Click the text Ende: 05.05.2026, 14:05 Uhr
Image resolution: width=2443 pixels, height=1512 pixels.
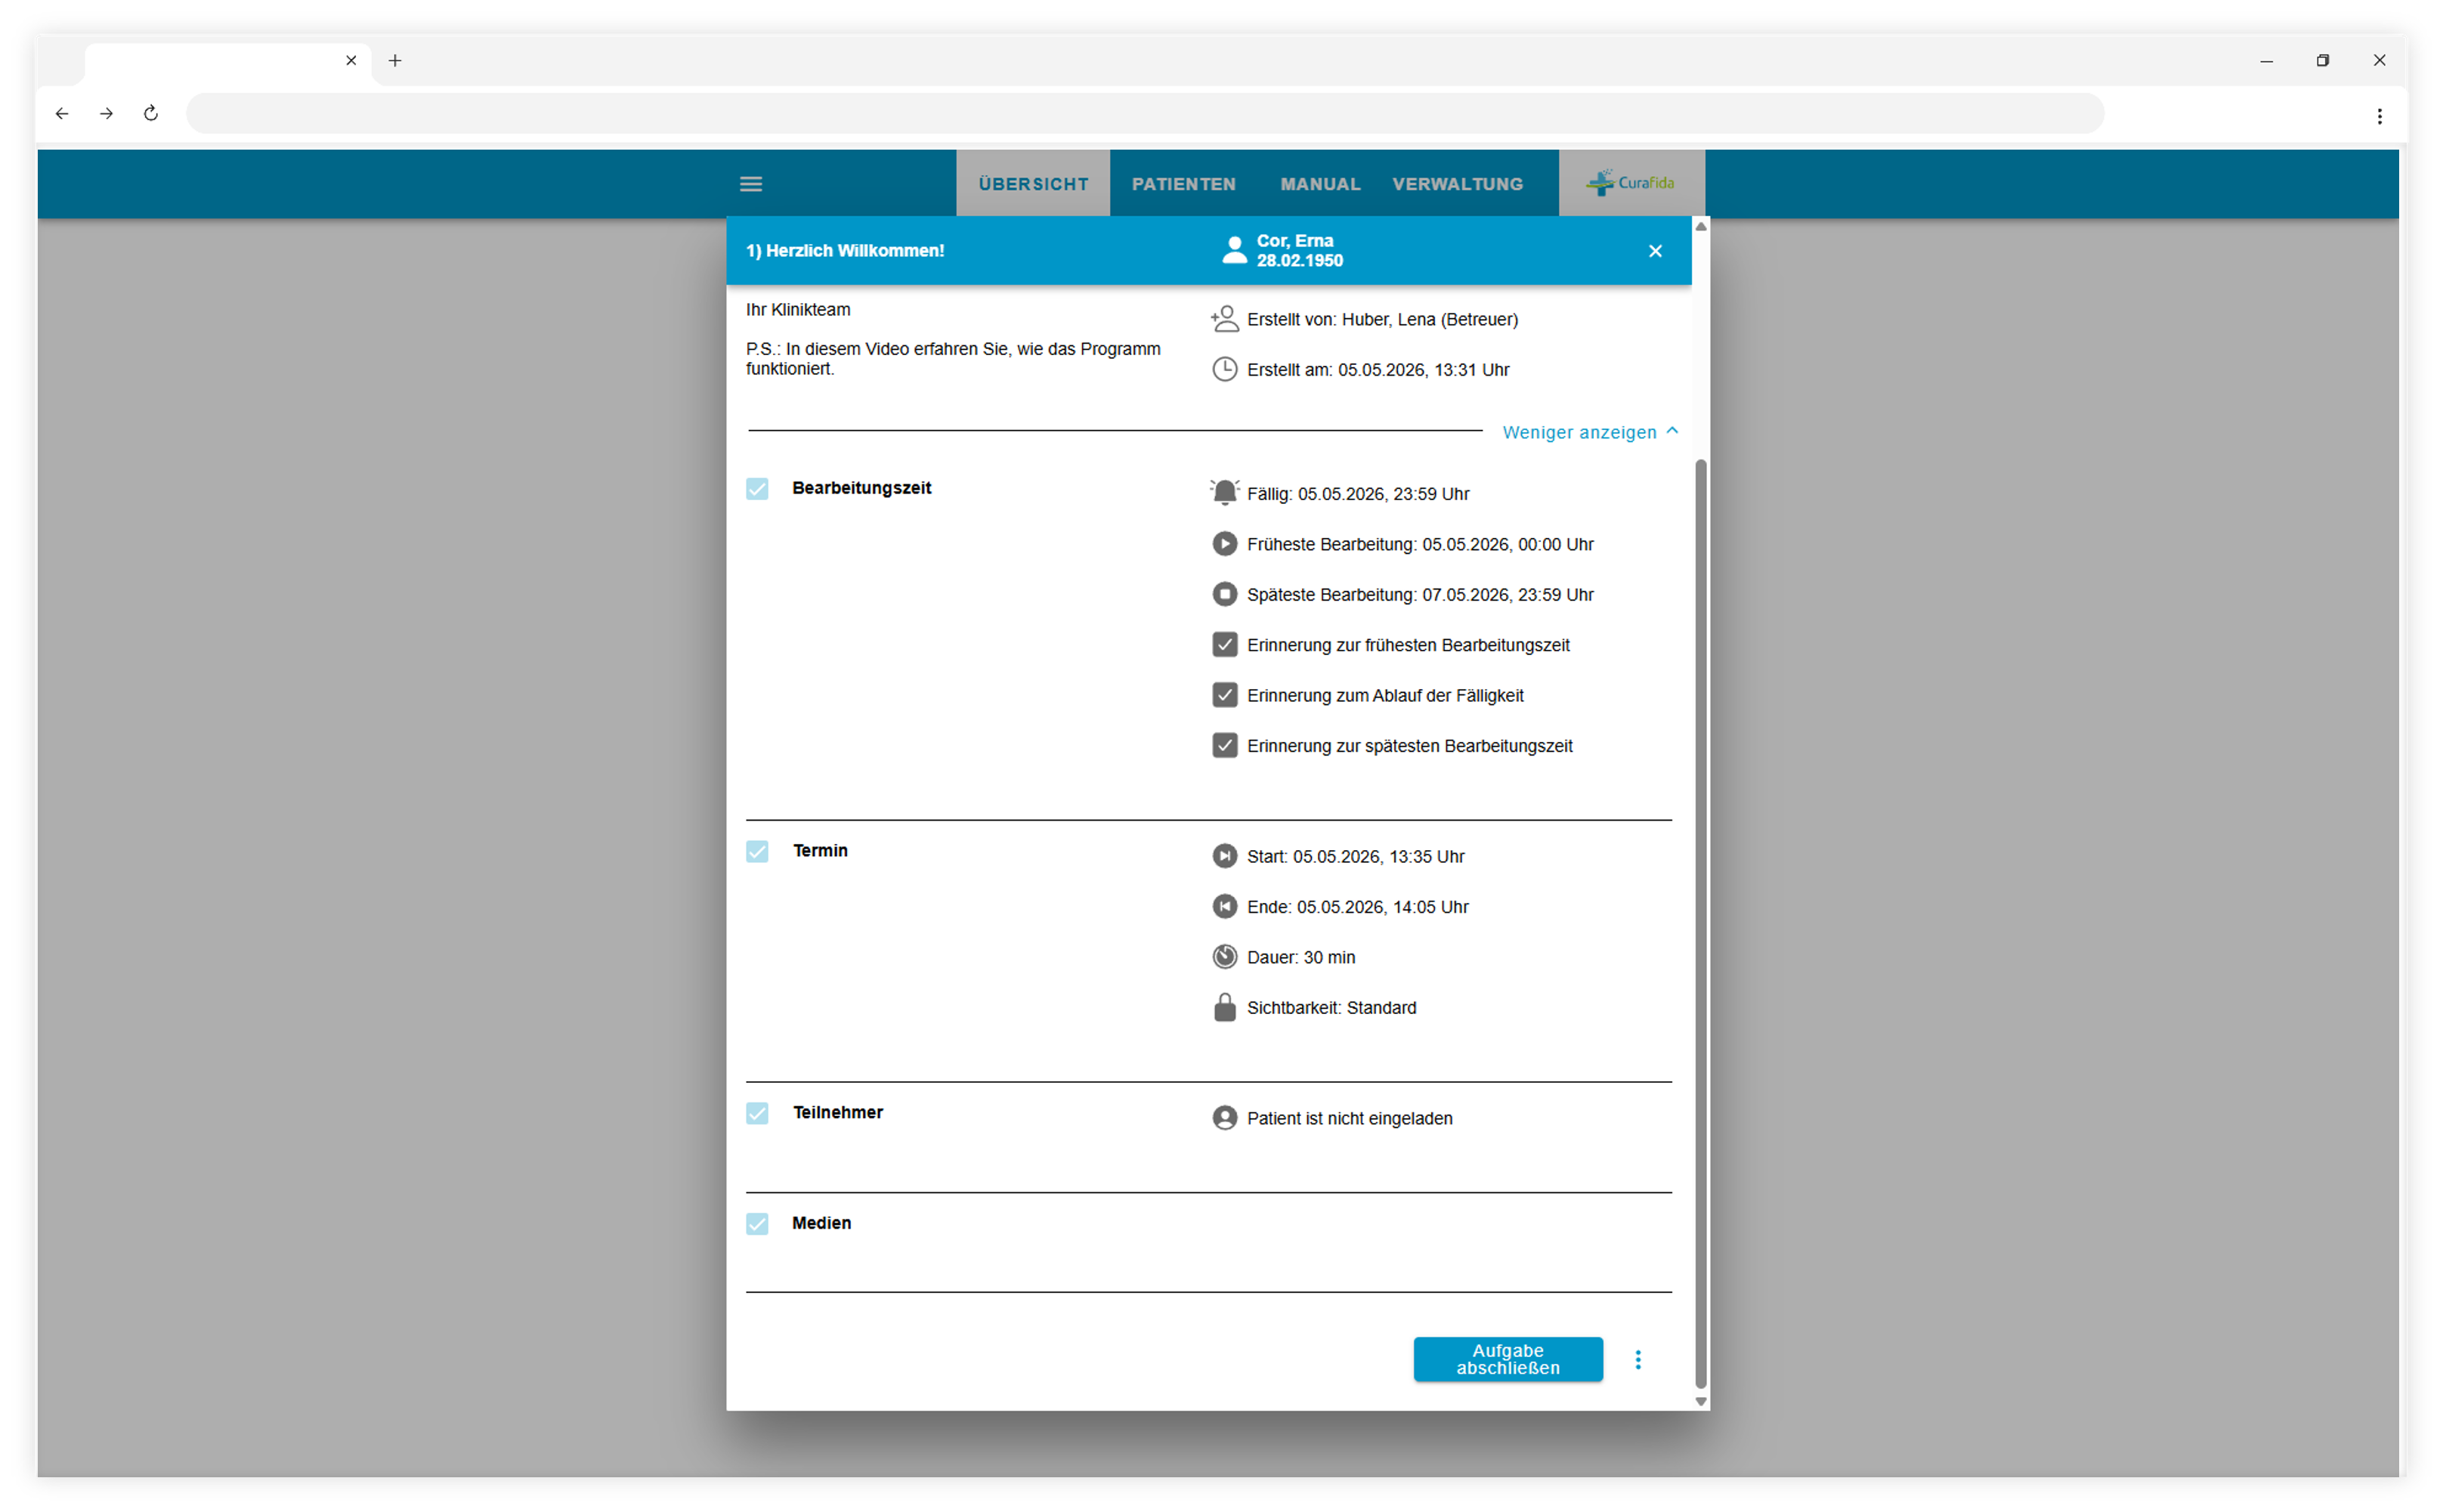point(1357,907)
